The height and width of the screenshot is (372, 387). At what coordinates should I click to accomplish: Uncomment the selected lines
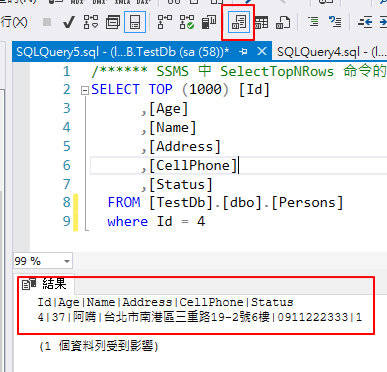335,22
